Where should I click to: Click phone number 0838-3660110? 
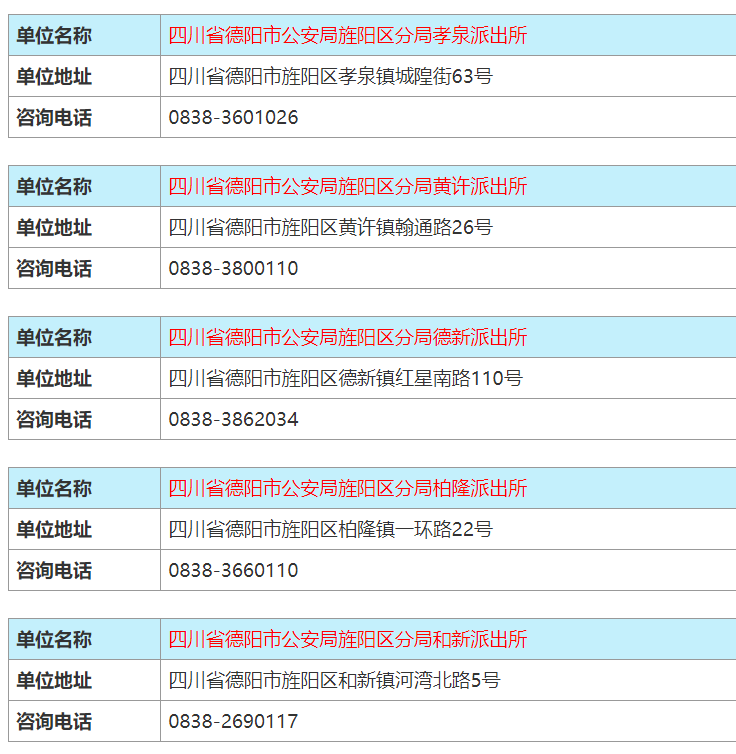[x=233, y=570]
